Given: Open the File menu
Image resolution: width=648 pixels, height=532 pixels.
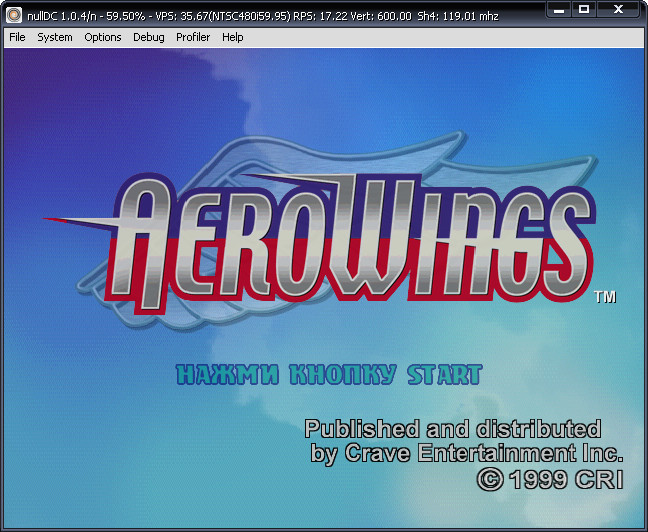Looking at the screenshot, I should coord(17,37).
